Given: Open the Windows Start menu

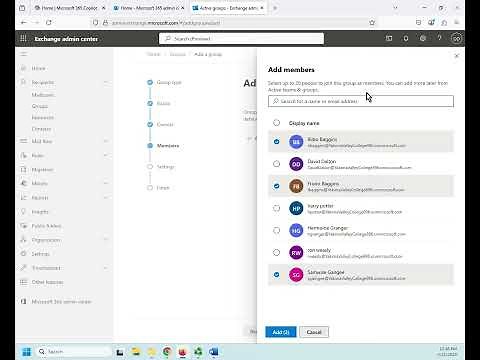Looking at the screenshot, I should click(27, 351).
